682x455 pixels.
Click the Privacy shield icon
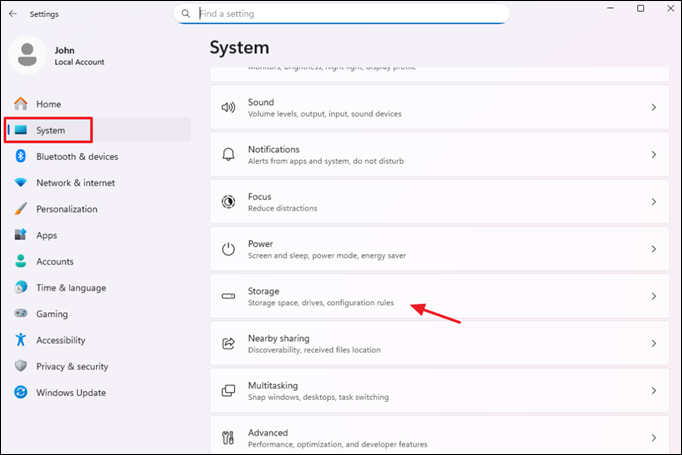point(20,366)
